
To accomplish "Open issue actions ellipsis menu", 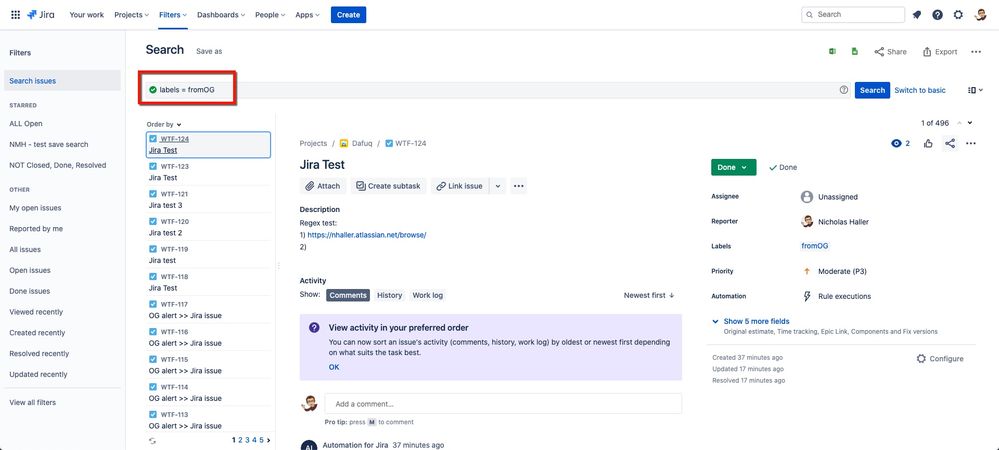I will pyautogui.click(x=970, y=143).
